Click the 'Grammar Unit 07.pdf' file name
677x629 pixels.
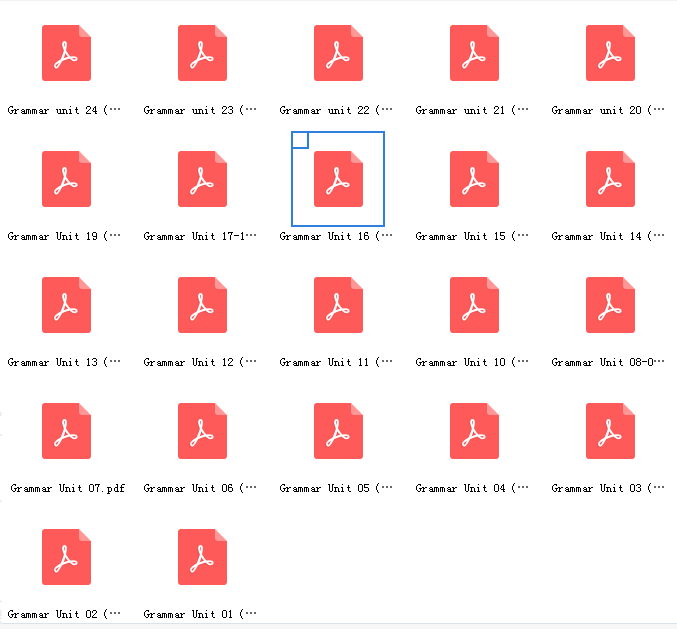point(67,489)
